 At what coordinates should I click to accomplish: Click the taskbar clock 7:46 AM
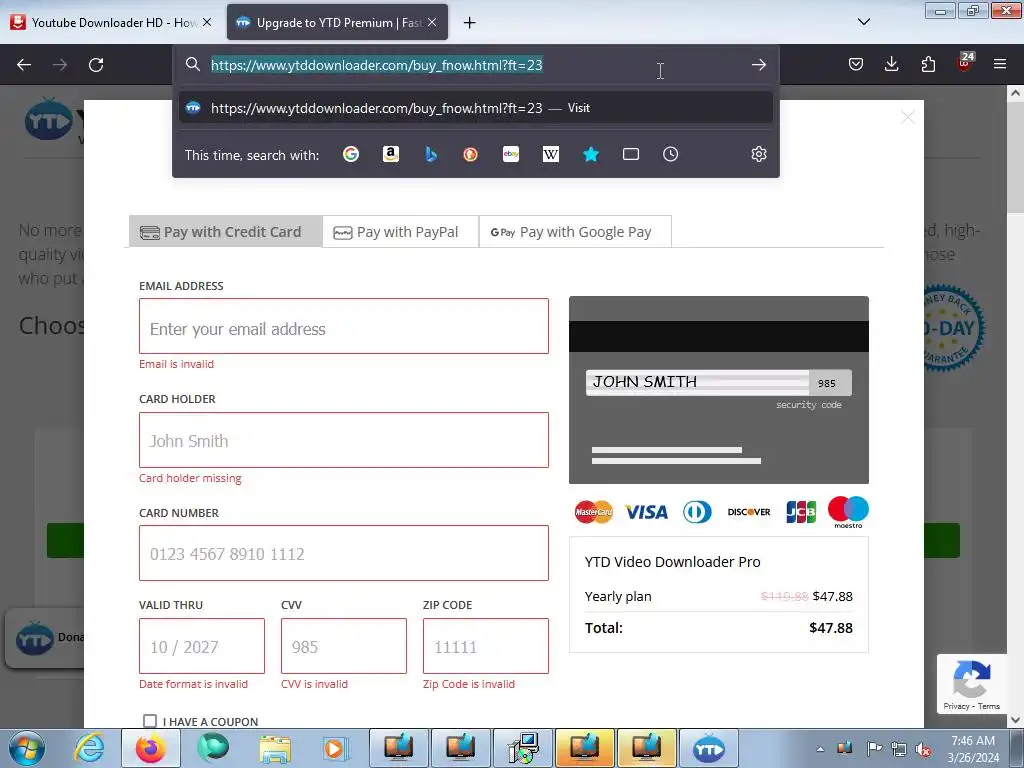click(x=973, y=741)
